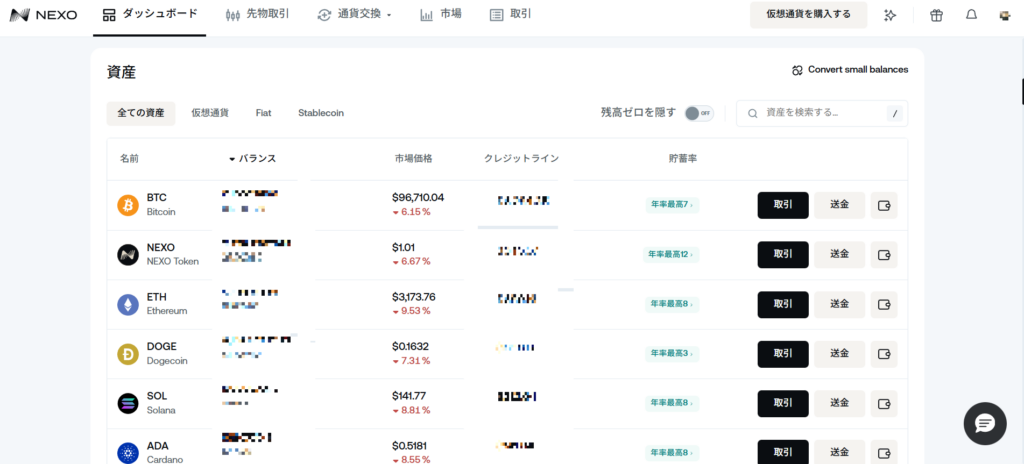The height and width of the screenshot is (464, 1024).
Task: Open the gift rewards icon
Action: 936,15
